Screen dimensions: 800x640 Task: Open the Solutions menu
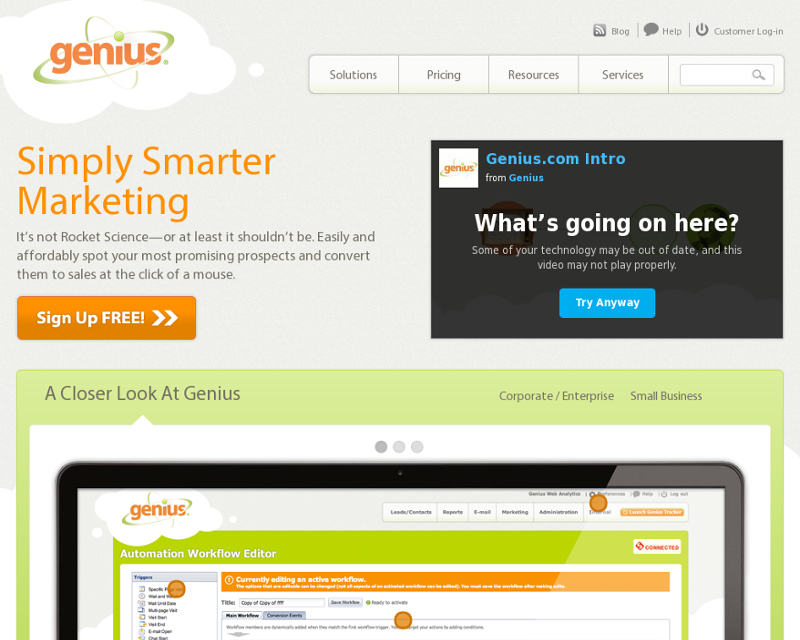tap(353, 75)
